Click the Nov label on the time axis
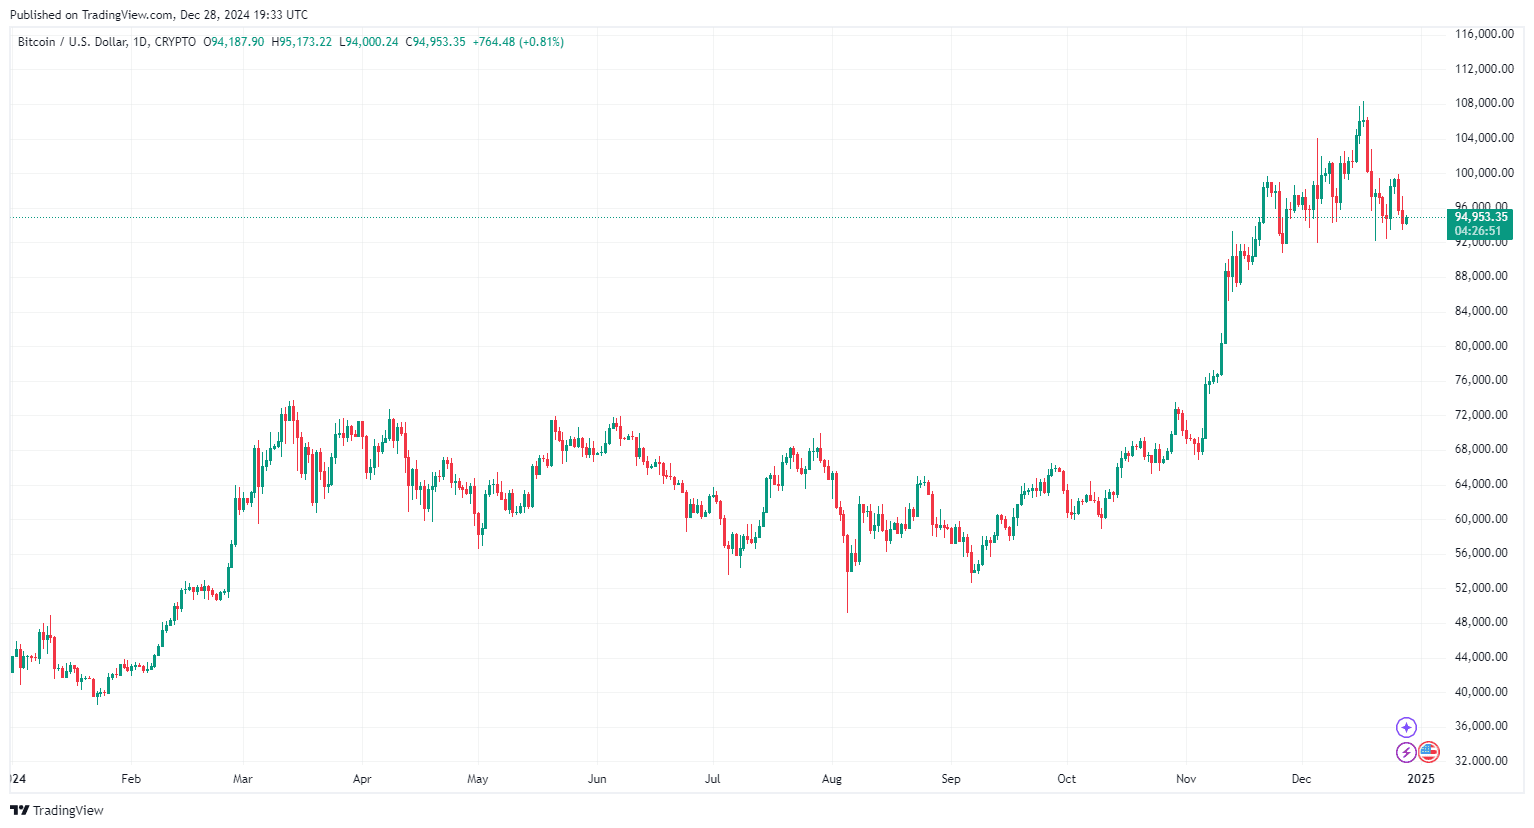The height and width of the screenshot is (828, 1534). 1186,779
